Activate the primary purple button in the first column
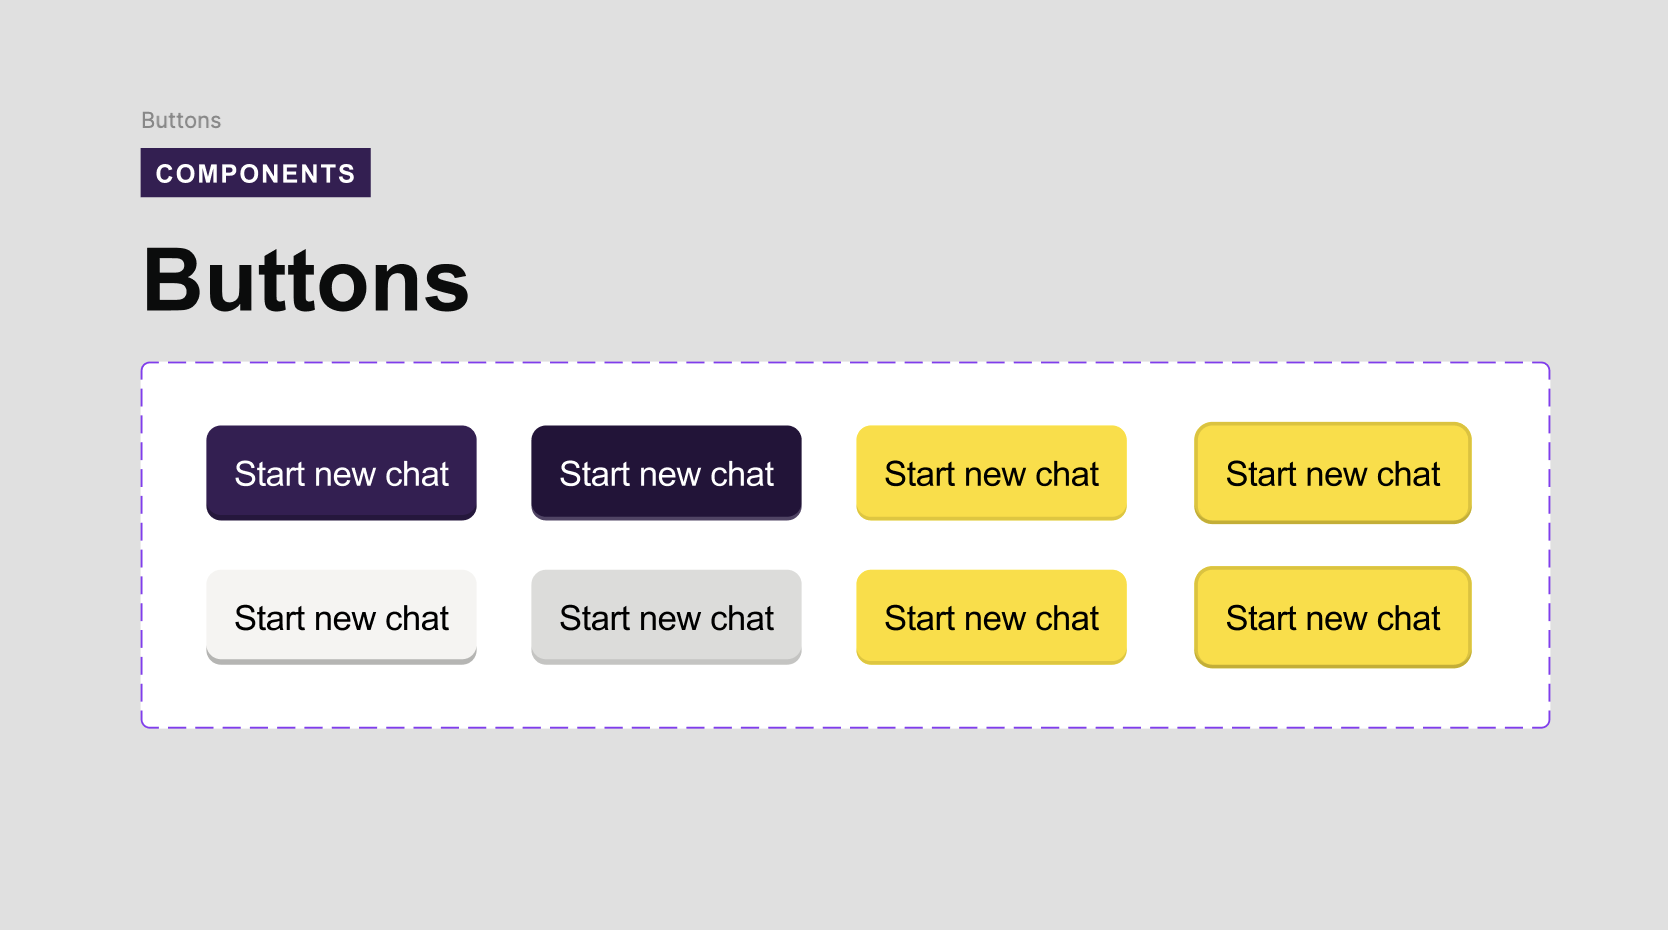The height and width of the screenshot is (930, 1668). pyautogui.click(x=341, y=473)
